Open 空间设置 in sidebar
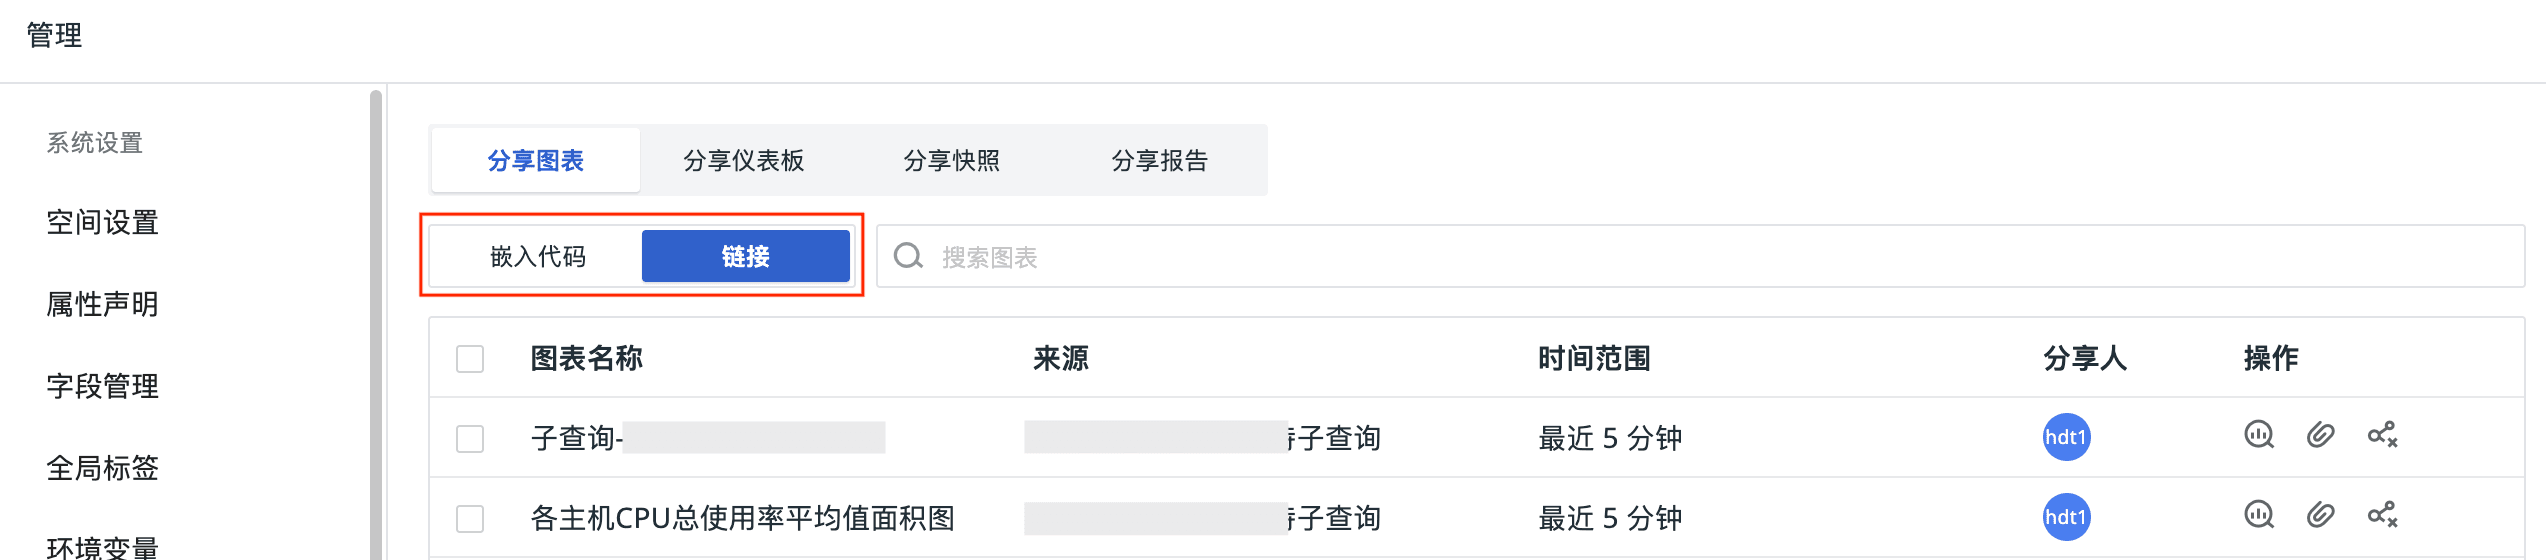 (103, 222)
